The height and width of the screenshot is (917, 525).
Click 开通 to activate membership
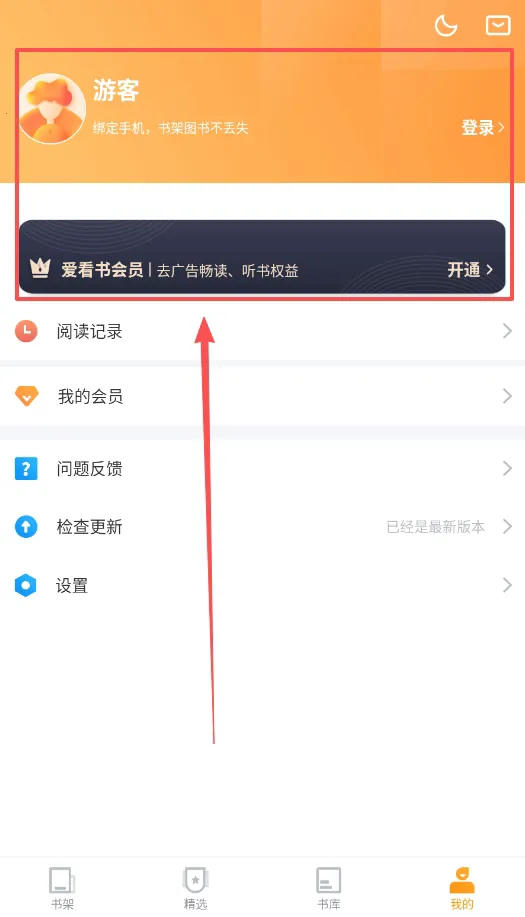[470, 270]
